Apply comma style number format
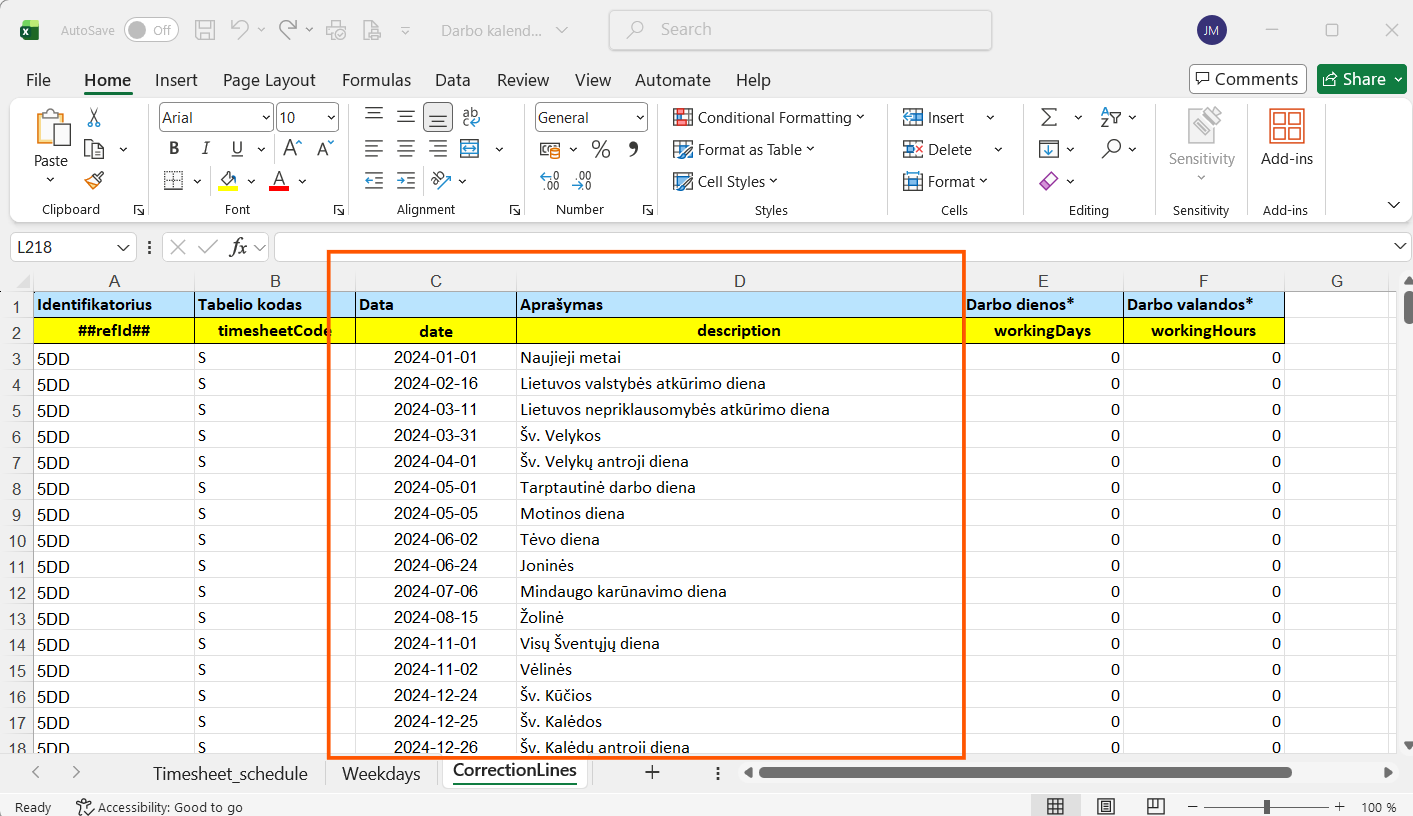The height and width of the screenshot is (816, 1413). point(632,150)
